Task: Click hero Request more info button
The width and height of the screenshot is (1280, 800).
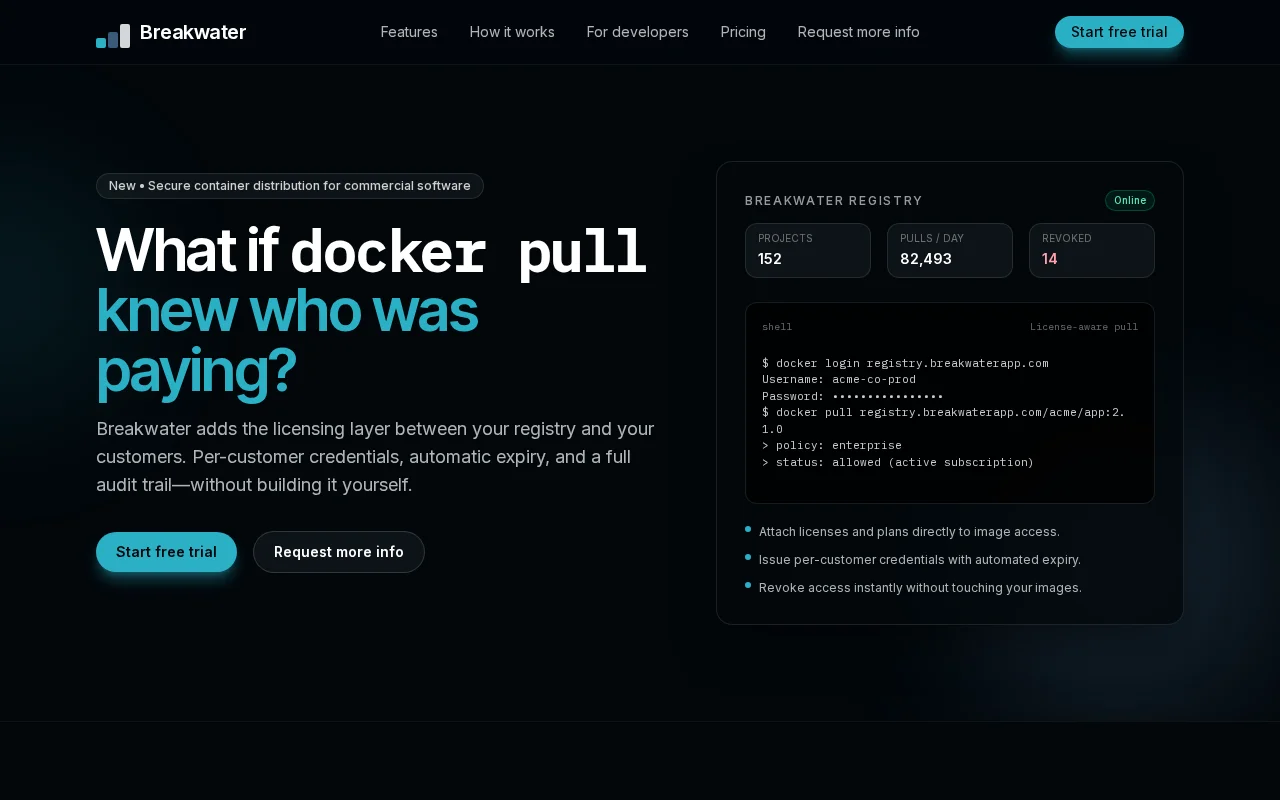Action: coord(339,552)
